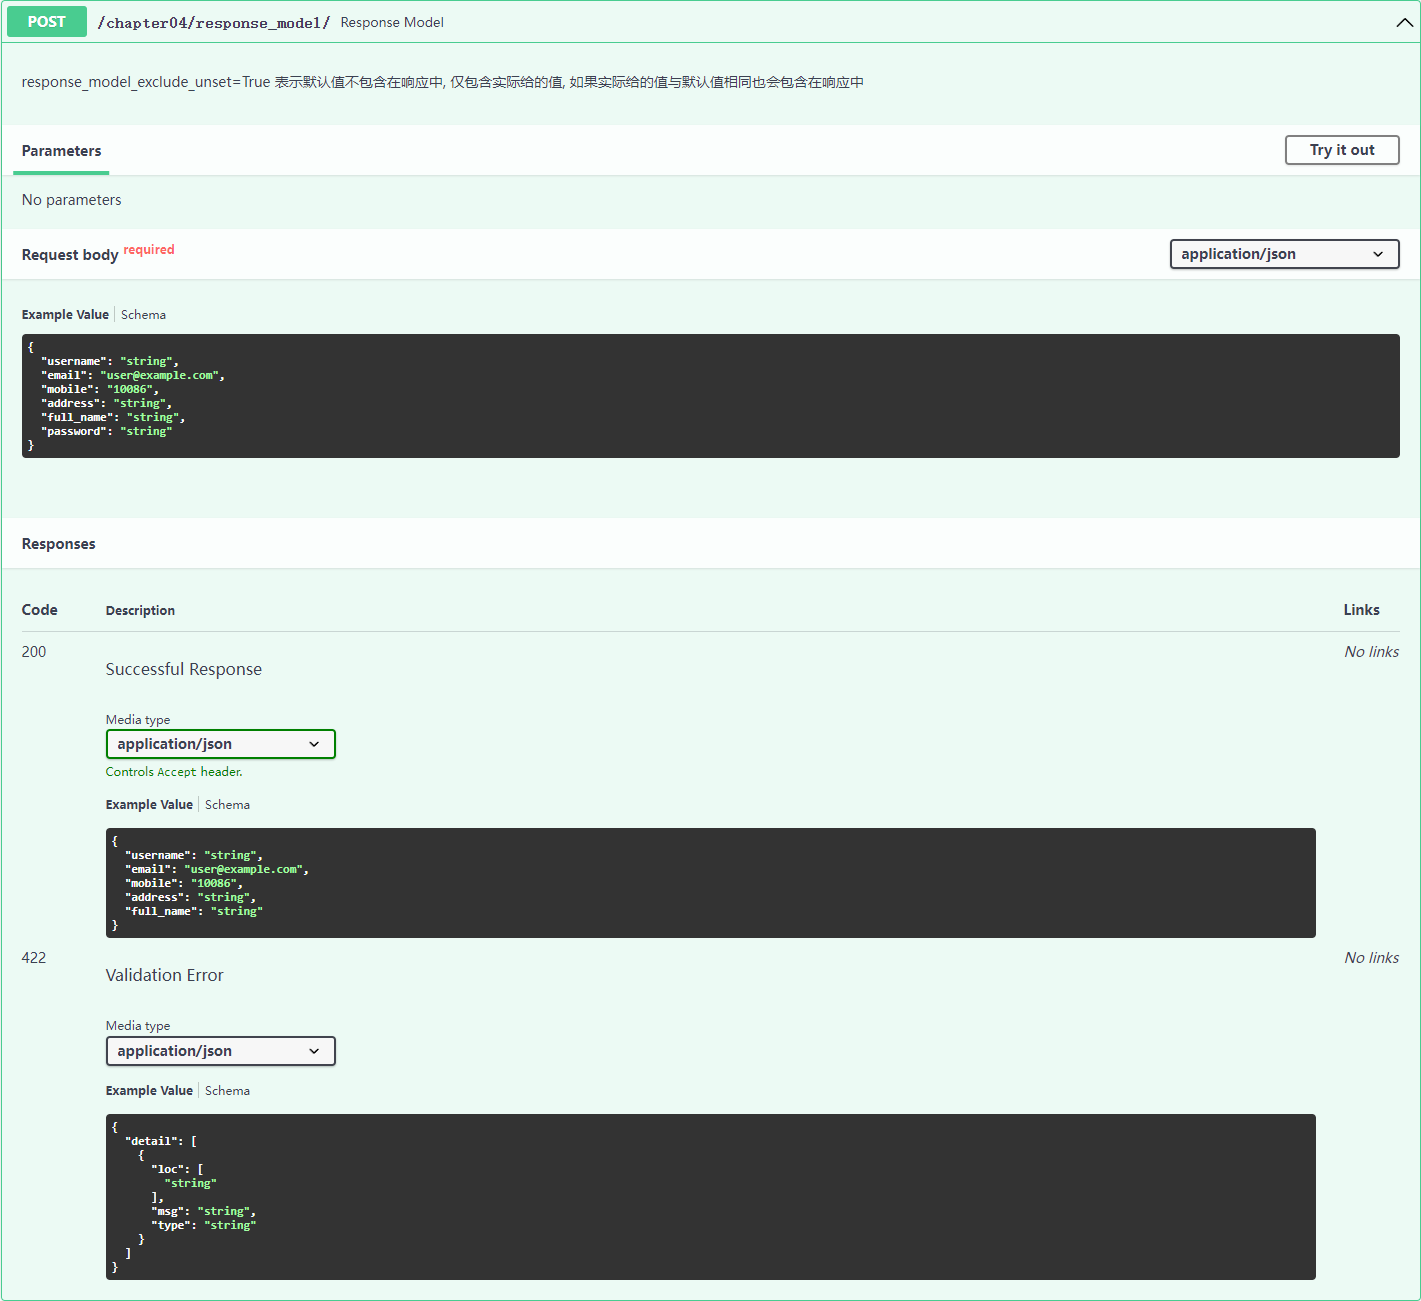This screenshot has width=1421, height=1301.
Task: Click the green POST method badge
Action: (x=47, y=22)
